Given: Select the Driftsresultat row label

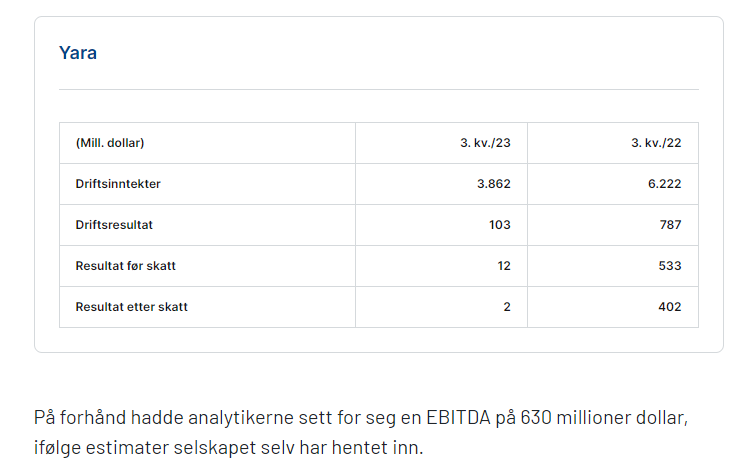Looking at the screenshot, I should [114, 225].
